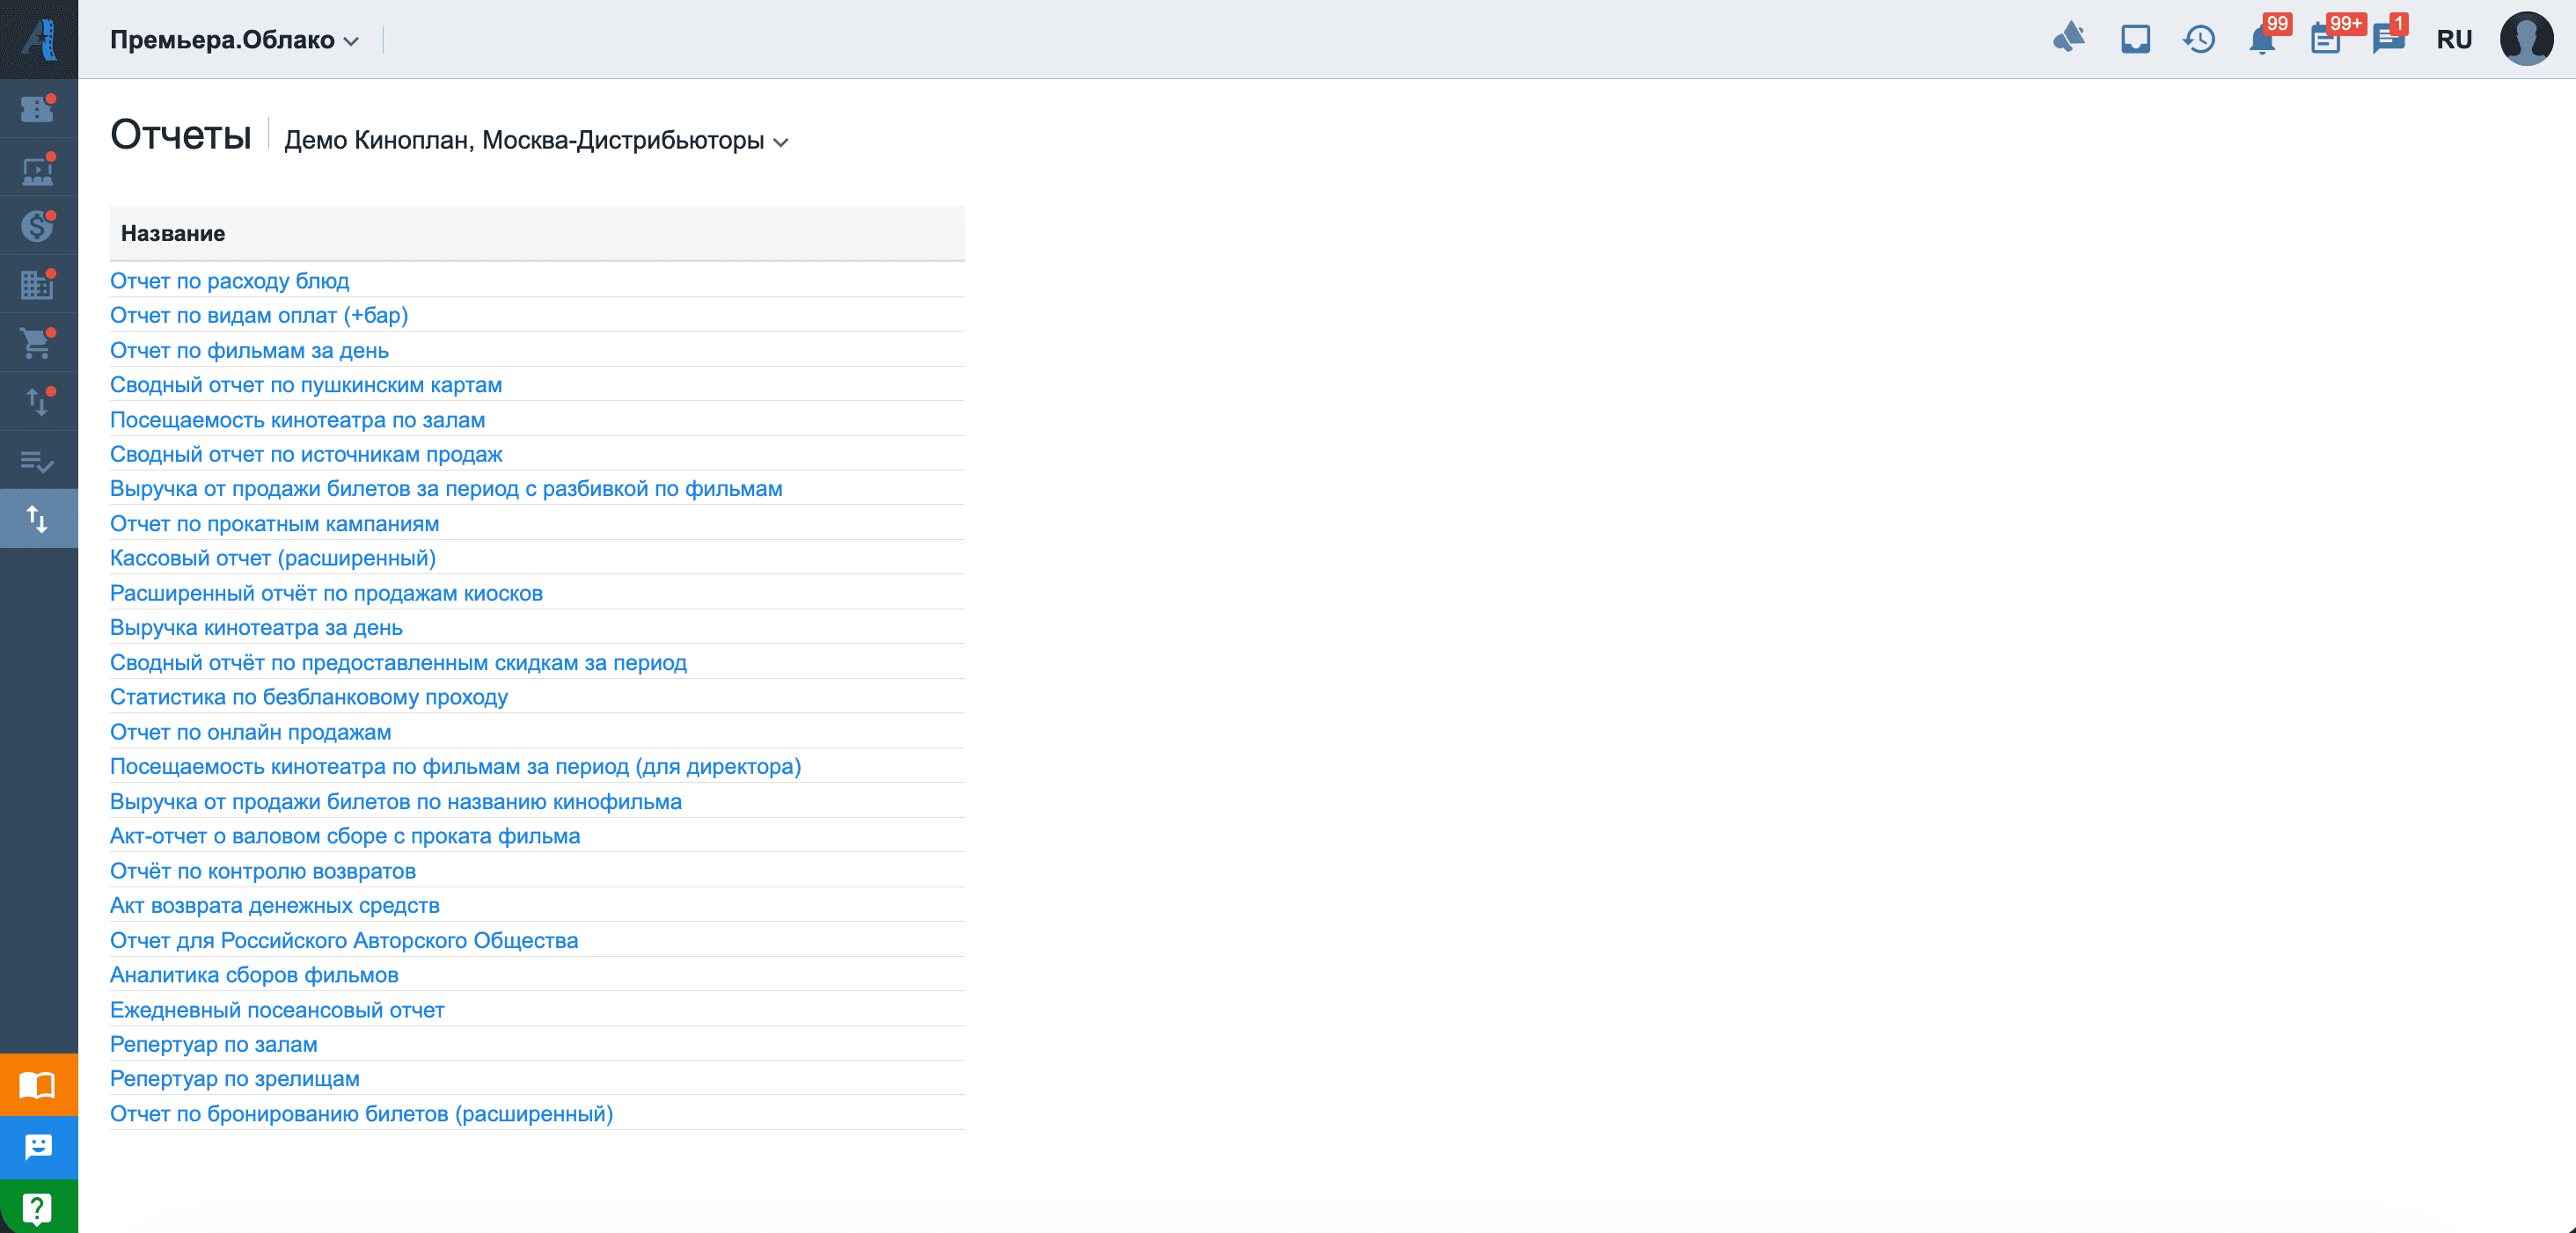Click the green question mark help button
Image resolution: width=2576 pixels, height=1233 pixels.
tap(38, 1208)
